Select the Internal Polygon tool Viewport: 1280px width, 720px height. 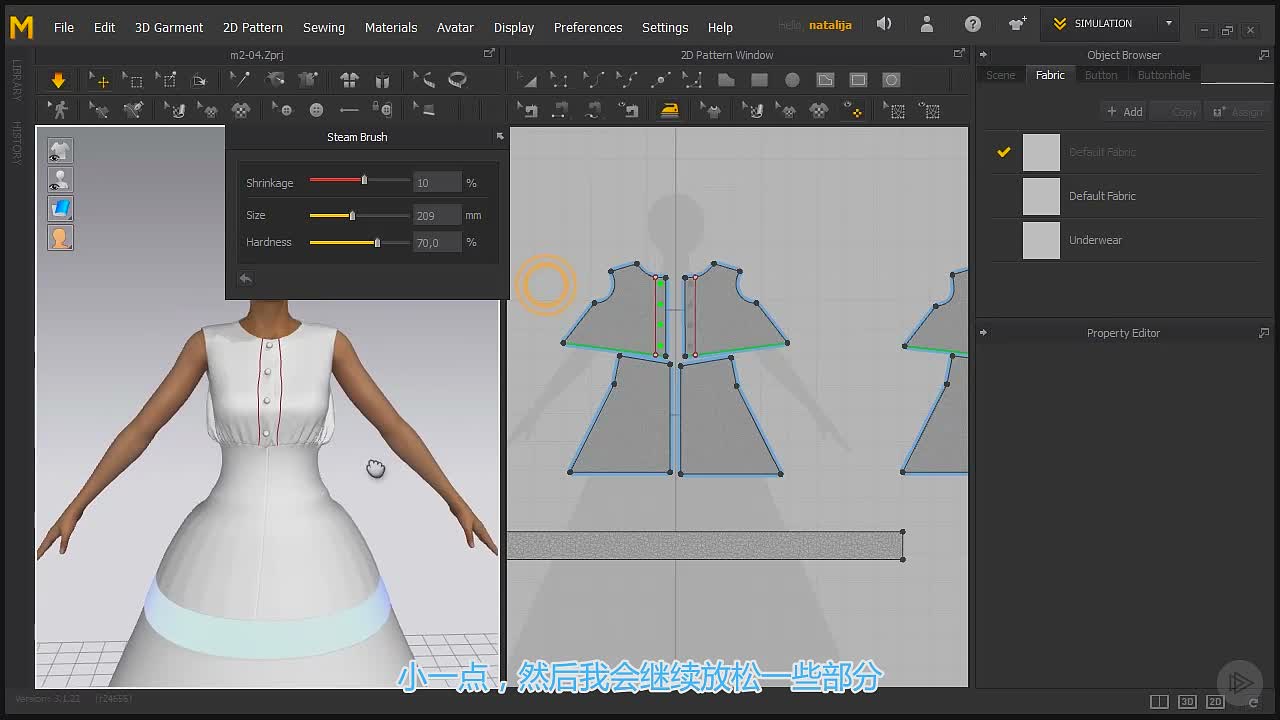(825, 80)
